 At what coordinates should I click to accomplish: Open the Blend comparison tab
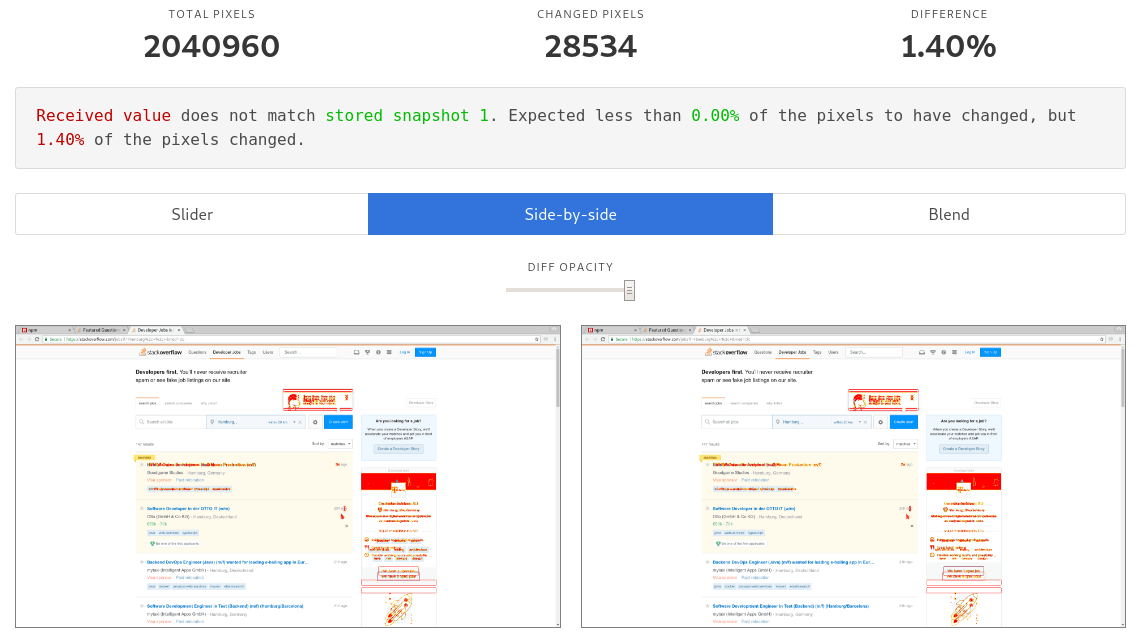click(949, 214)
